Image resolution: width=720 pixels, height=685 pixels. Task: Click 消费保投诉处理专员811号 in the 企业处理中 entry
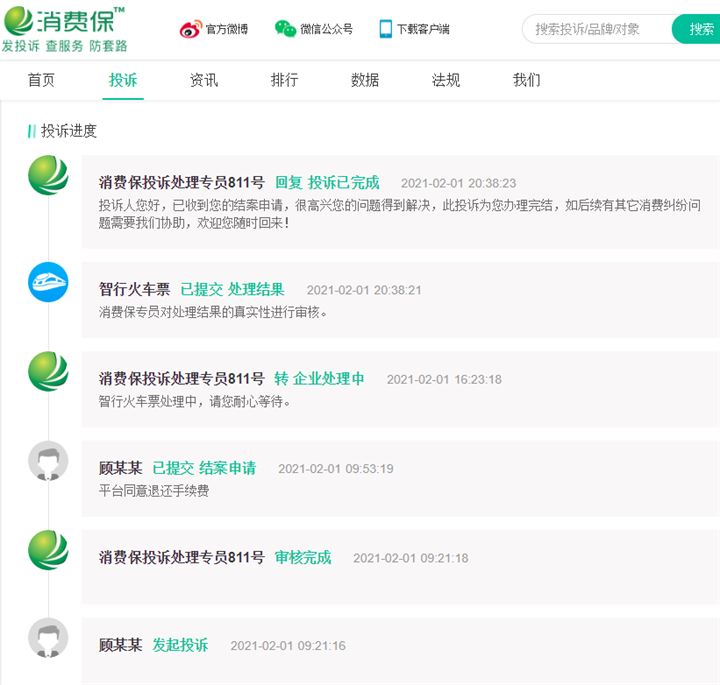pos(182,379)
